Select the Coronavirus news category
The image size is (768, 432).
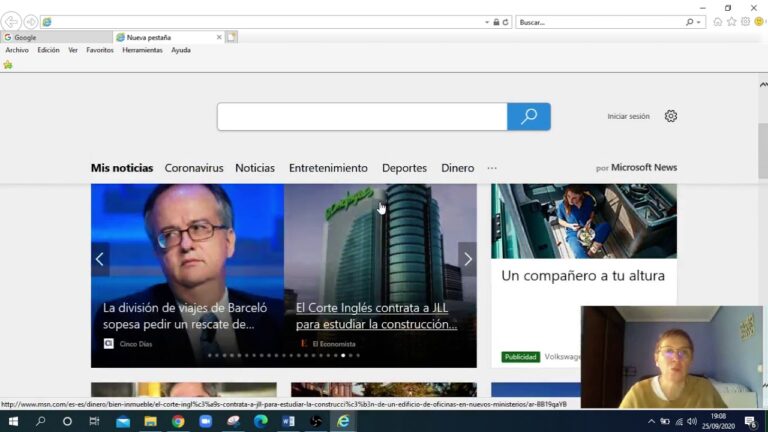coord(194,168)
